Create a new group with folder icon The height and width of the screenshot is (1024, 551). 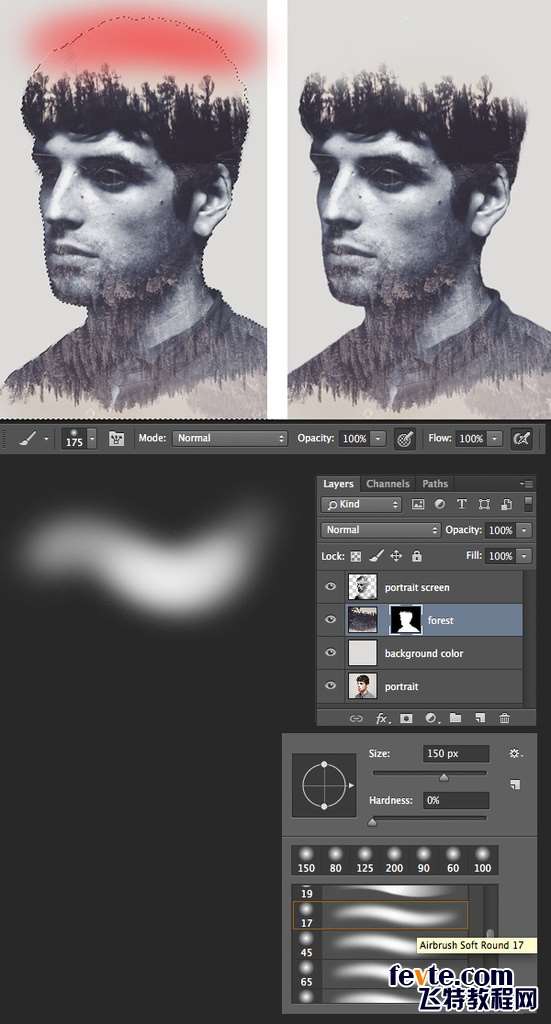point(456,718)
